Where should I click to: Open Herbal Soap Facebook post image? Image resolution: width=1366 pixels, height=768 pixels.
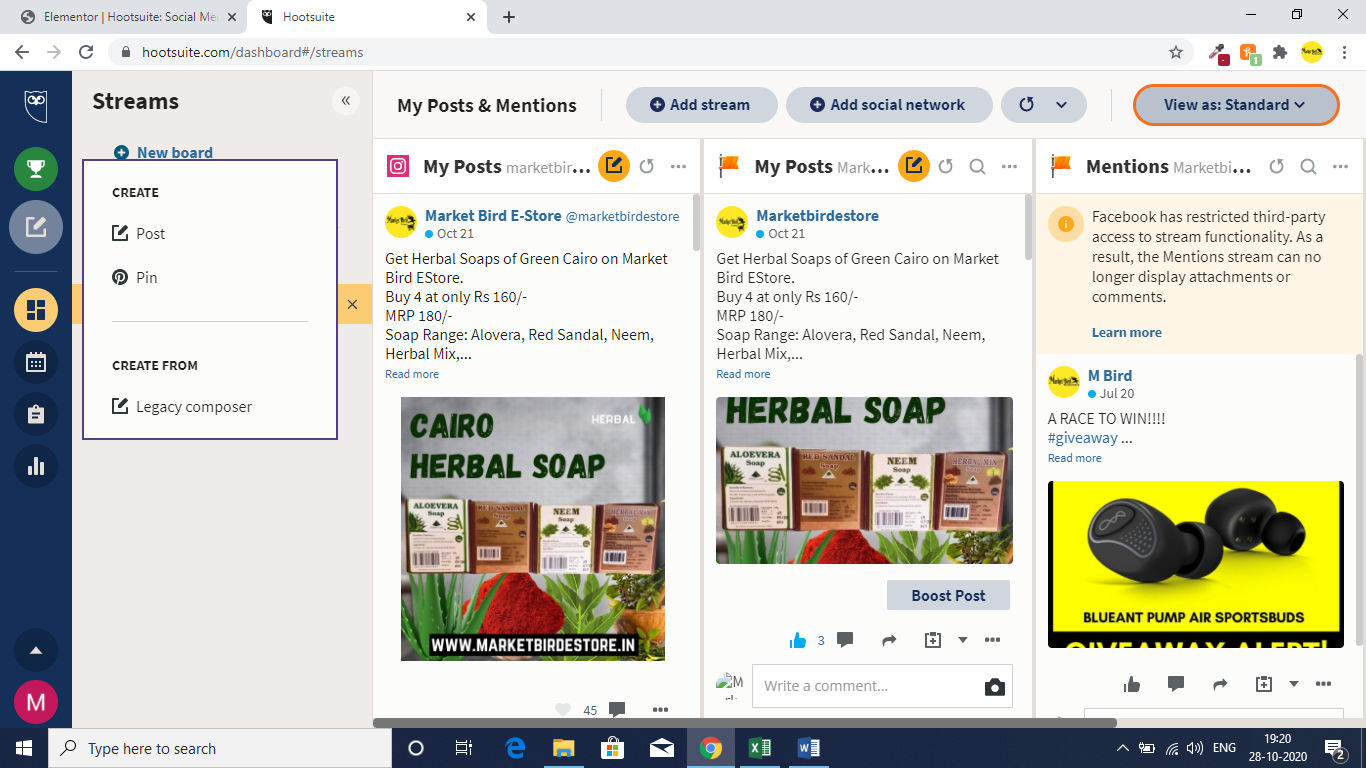tap(864, 480)
